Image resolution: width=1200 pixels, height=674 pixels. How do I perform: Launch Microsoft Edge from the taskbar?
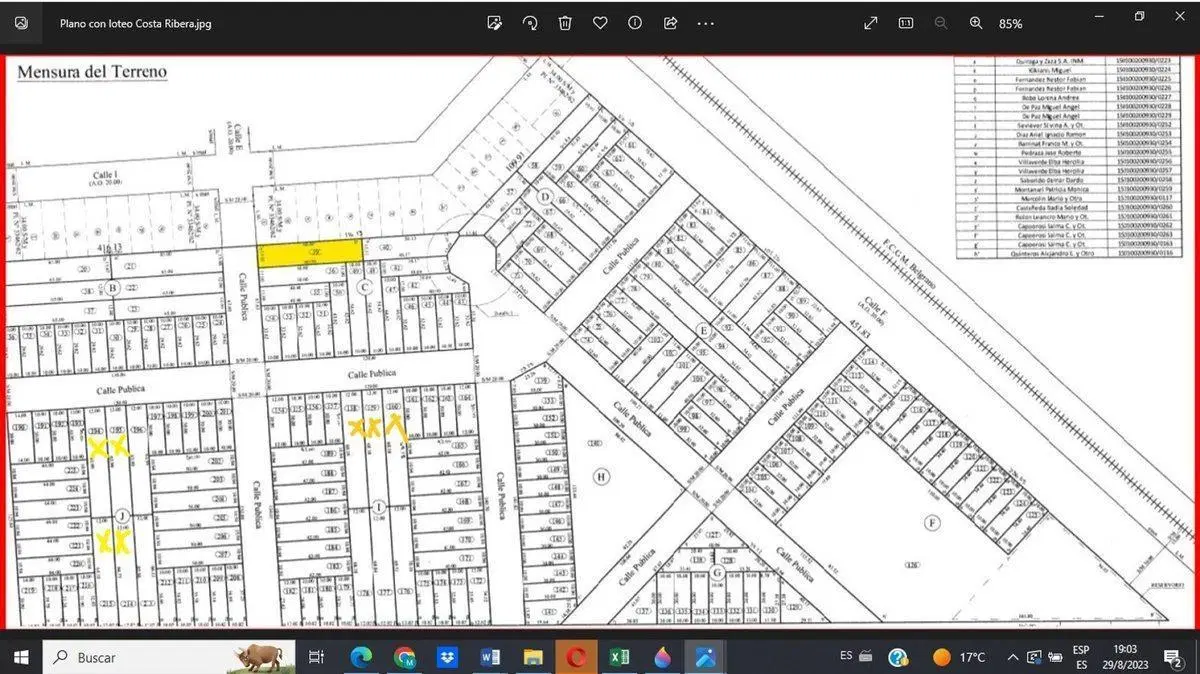[361, 657]
